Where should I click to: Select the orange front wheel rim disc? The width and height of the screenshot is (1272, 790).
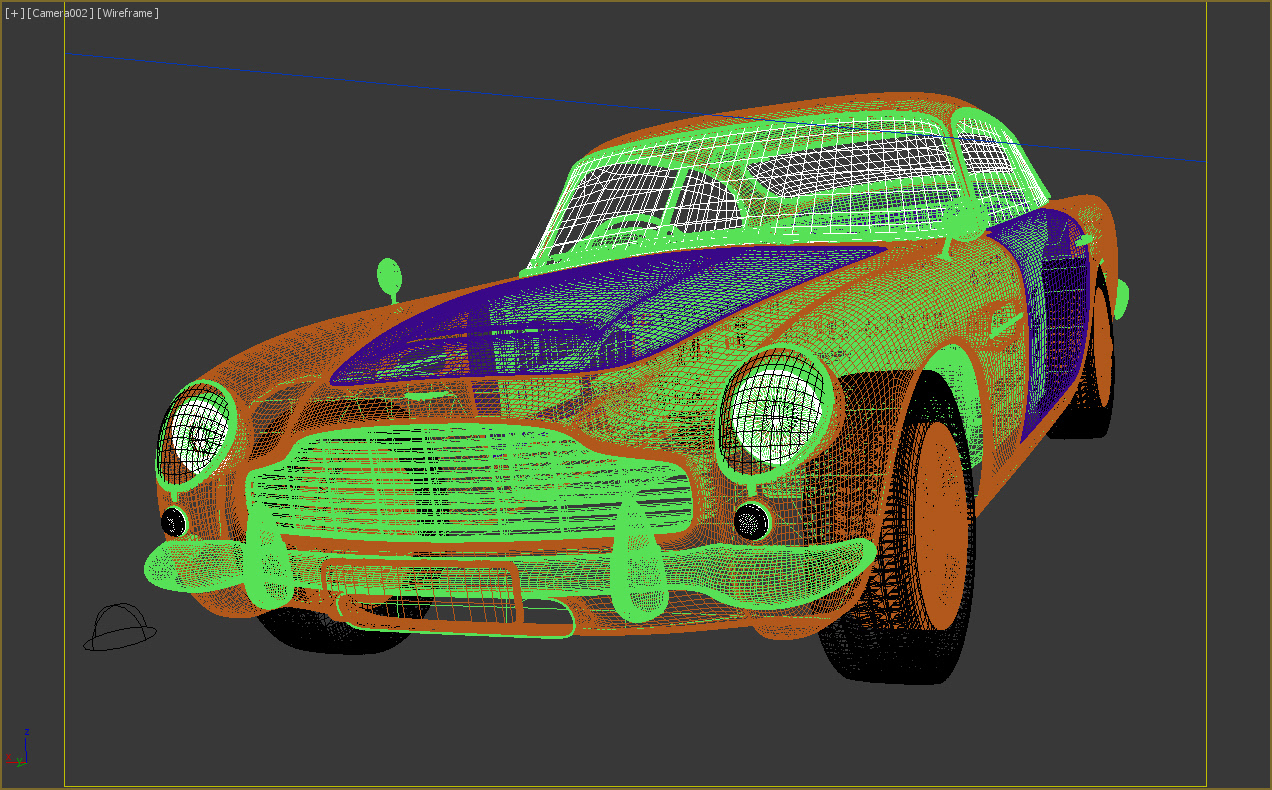coord(940,525)
